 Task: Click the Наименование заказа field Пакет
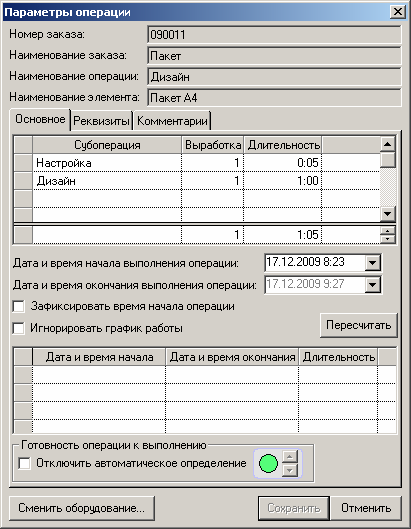coord(274,56)
